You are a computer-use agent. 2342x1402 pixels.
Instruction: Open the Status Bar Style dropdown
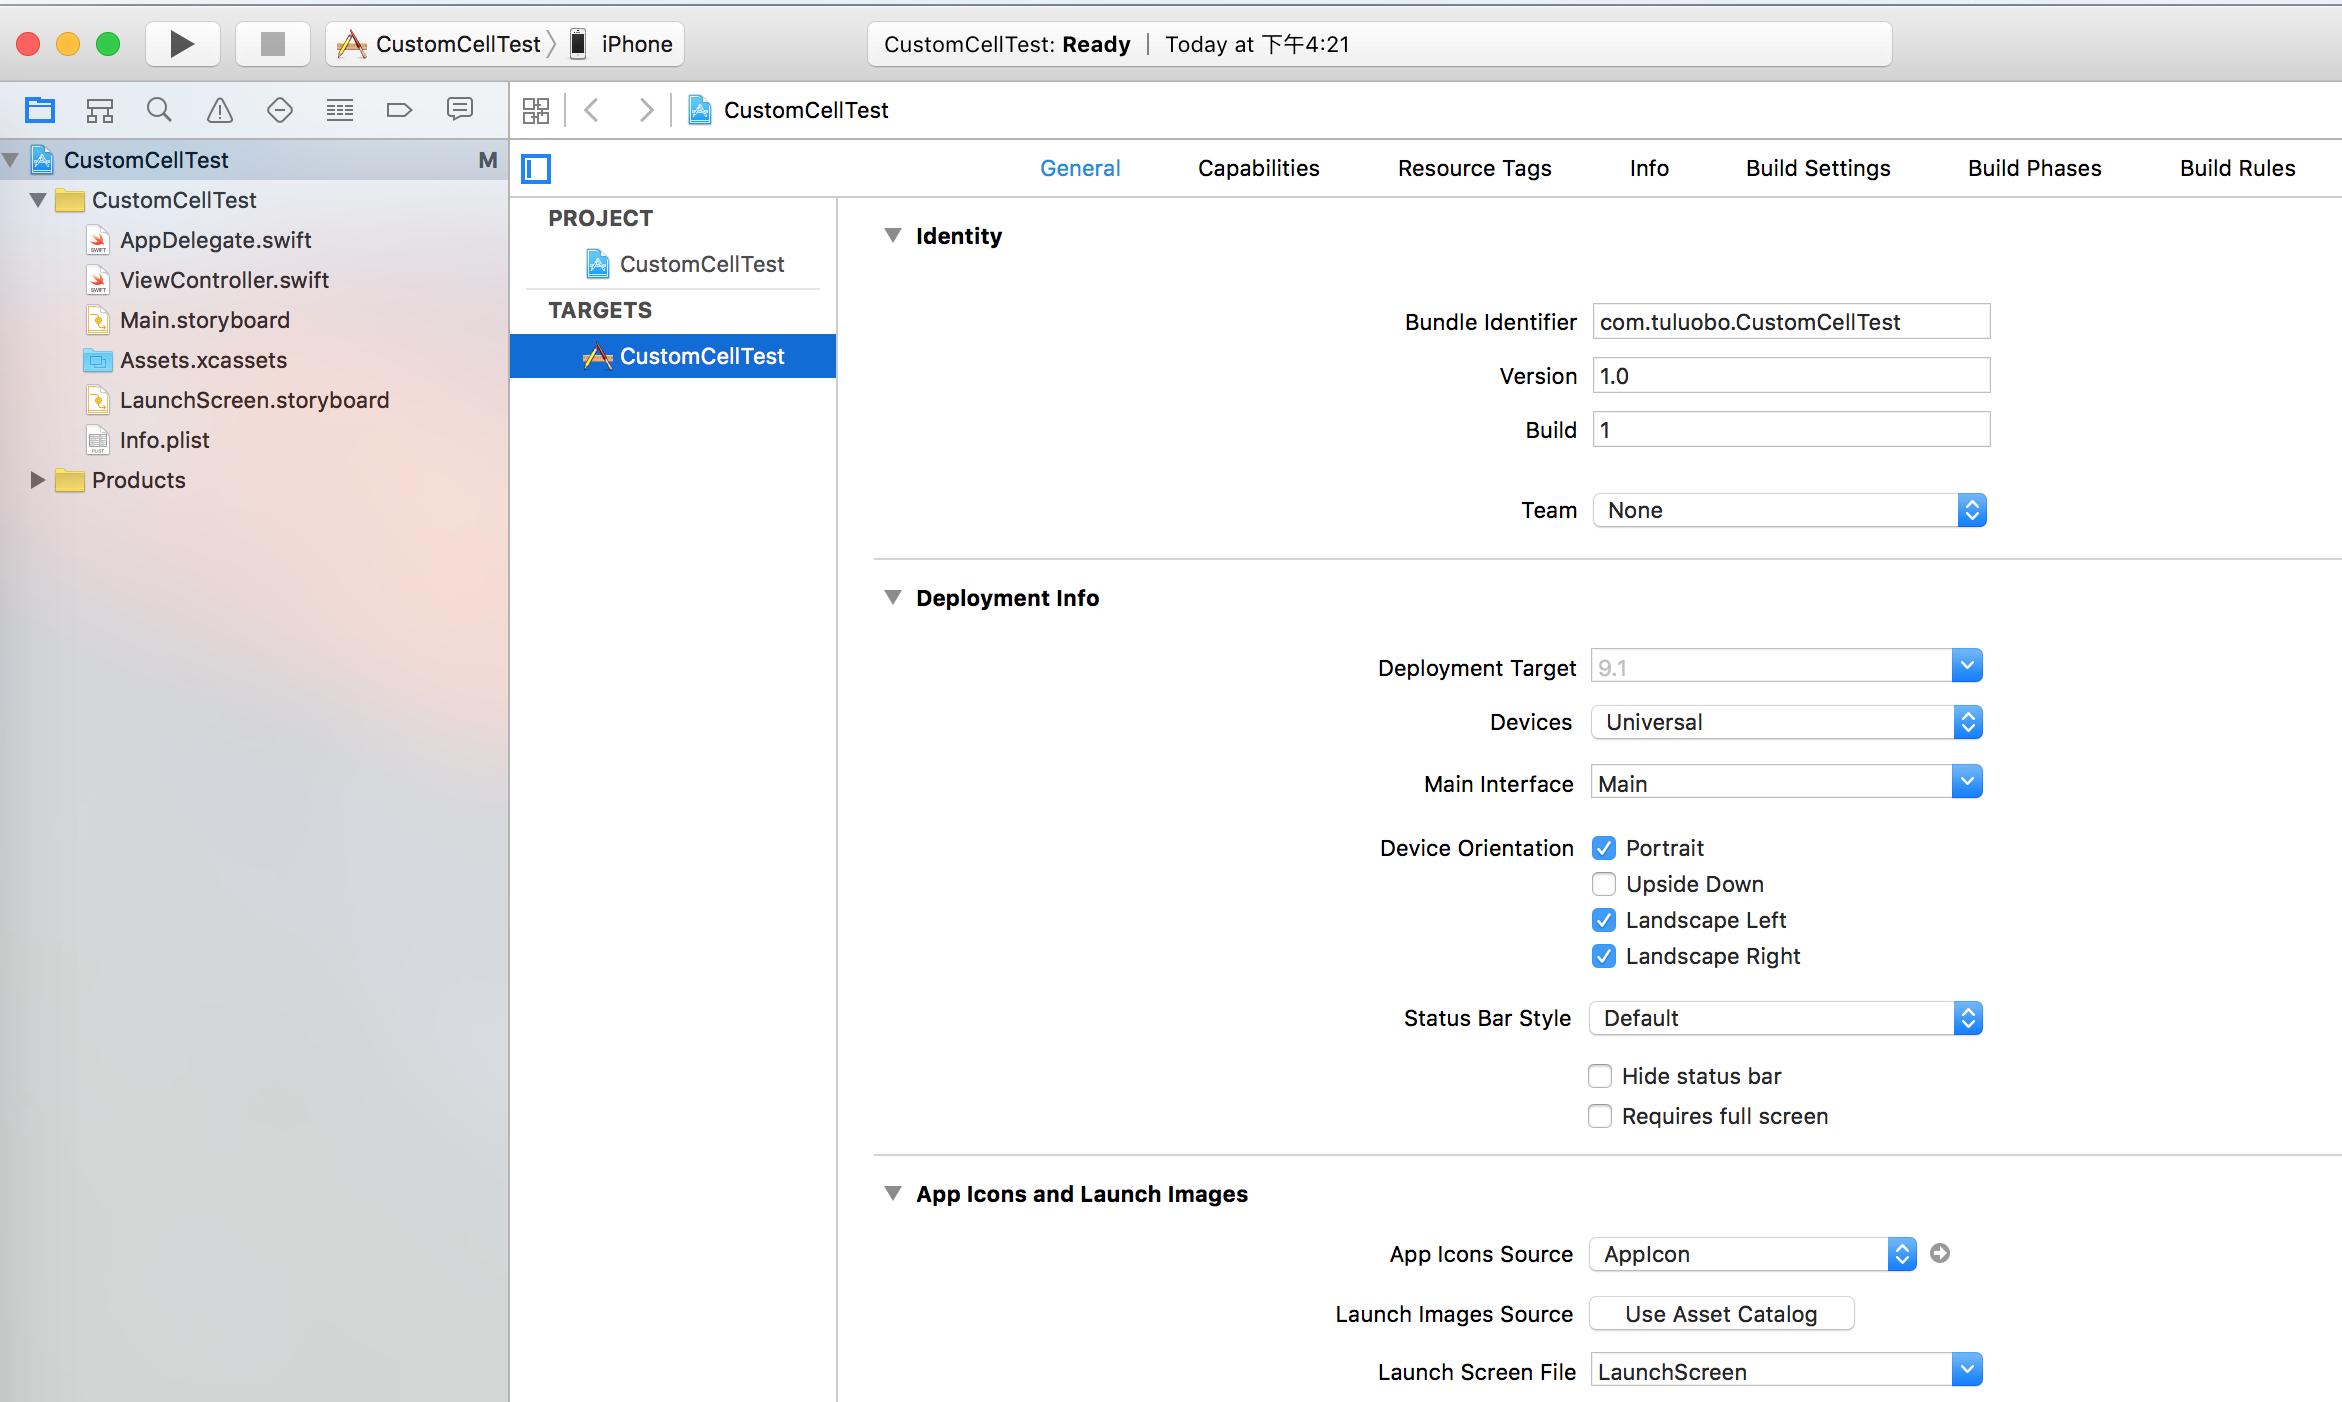[1786, 1018]
